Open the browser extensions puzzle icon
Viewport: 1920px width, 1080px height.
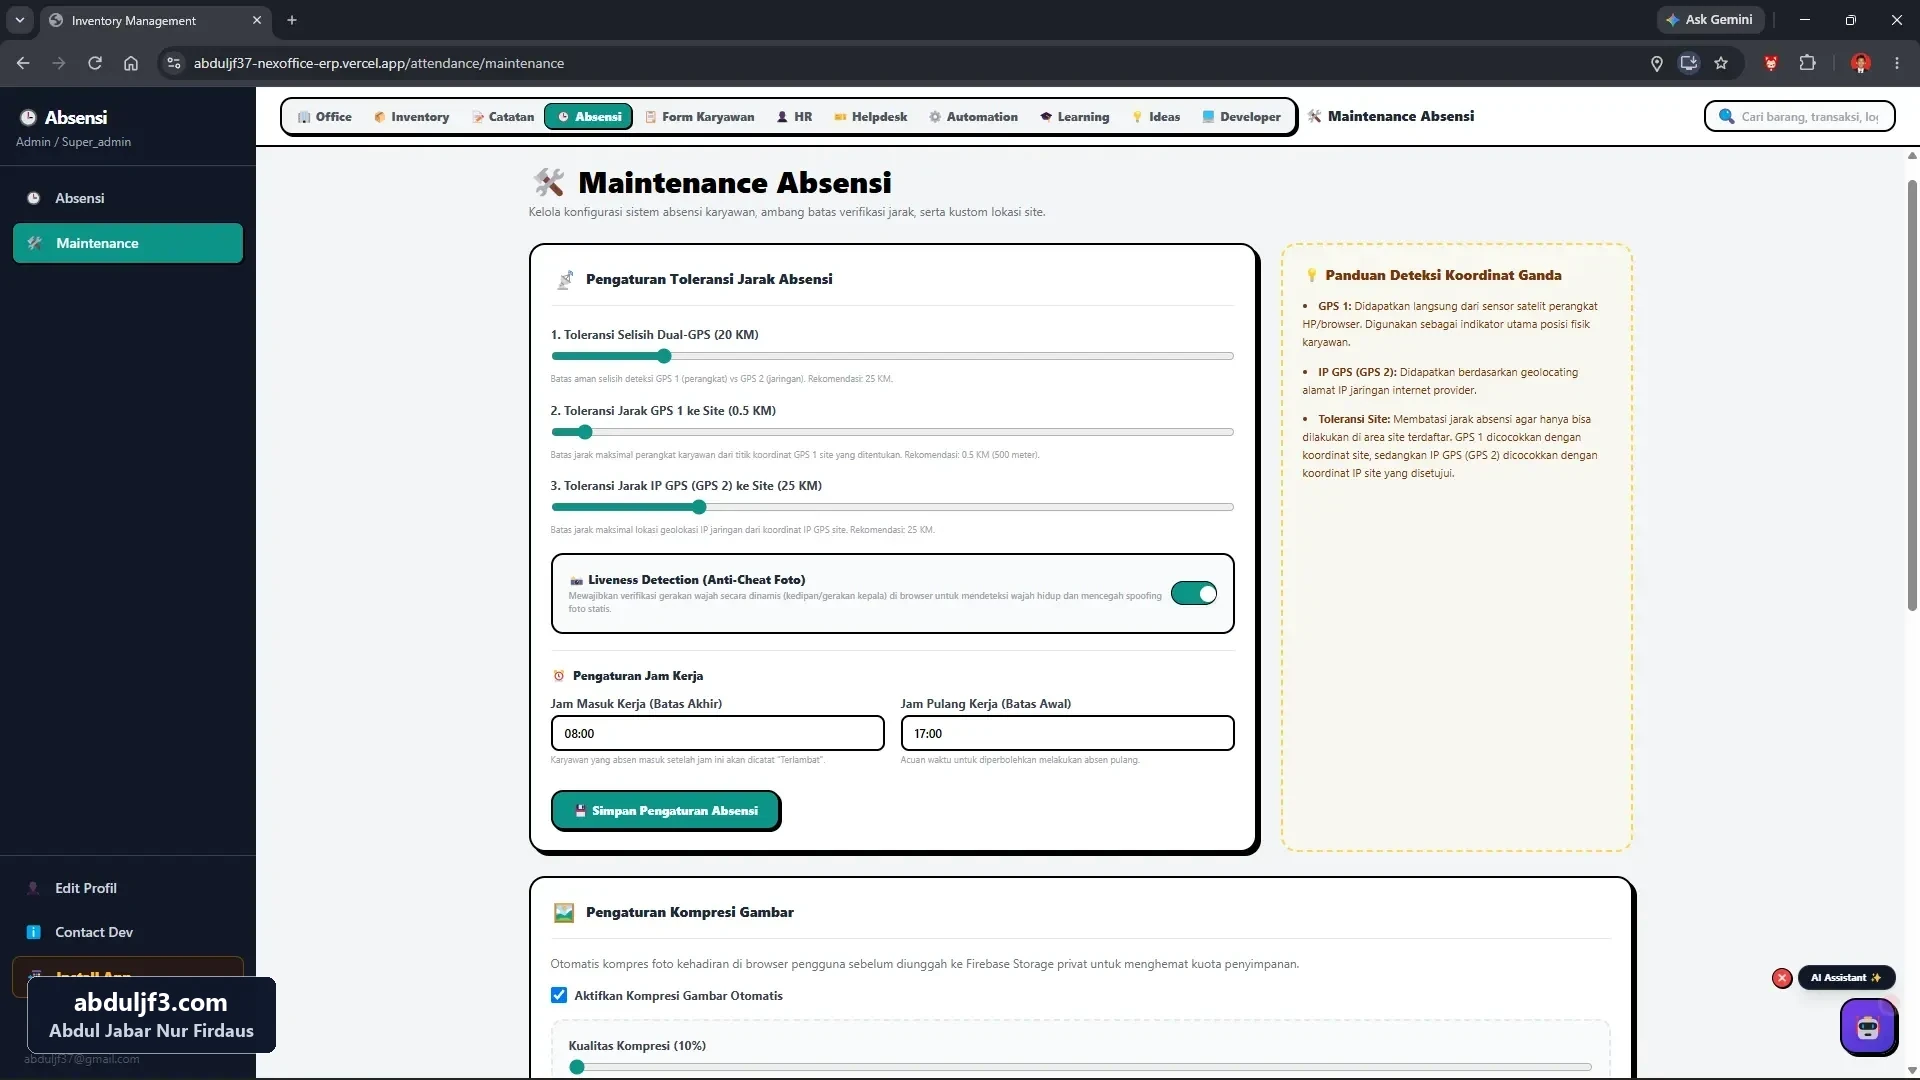(1807, 63)
